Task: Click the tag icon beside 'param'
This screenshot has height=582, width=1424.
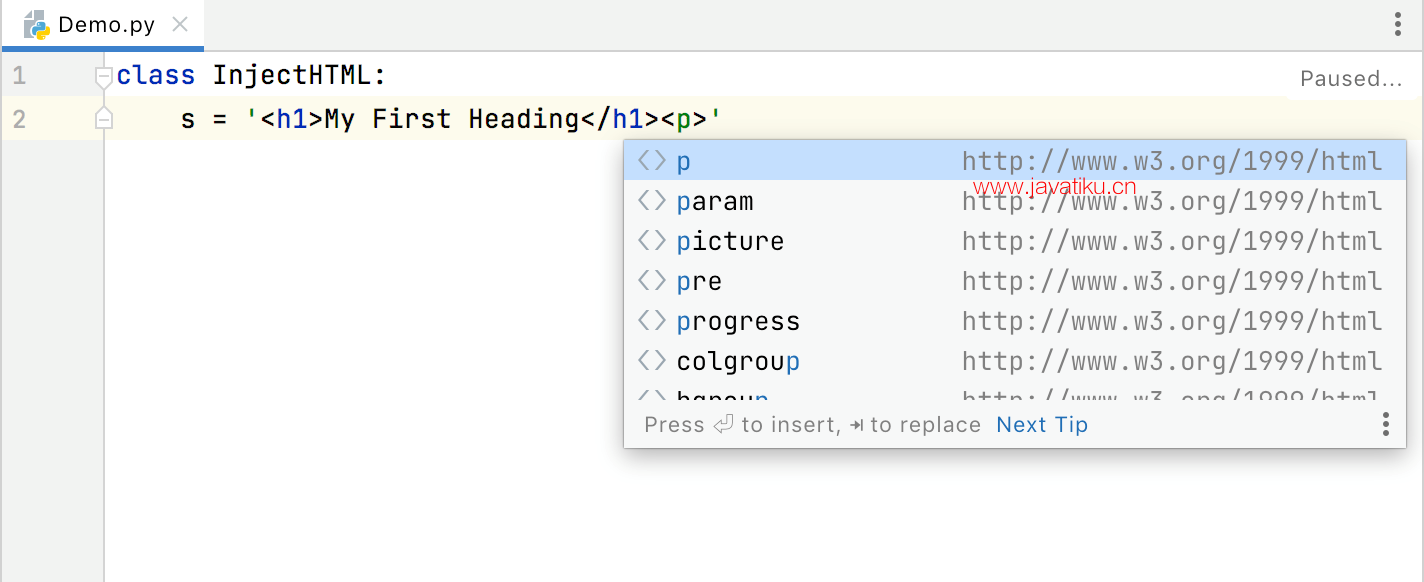Action: (652, 201)
